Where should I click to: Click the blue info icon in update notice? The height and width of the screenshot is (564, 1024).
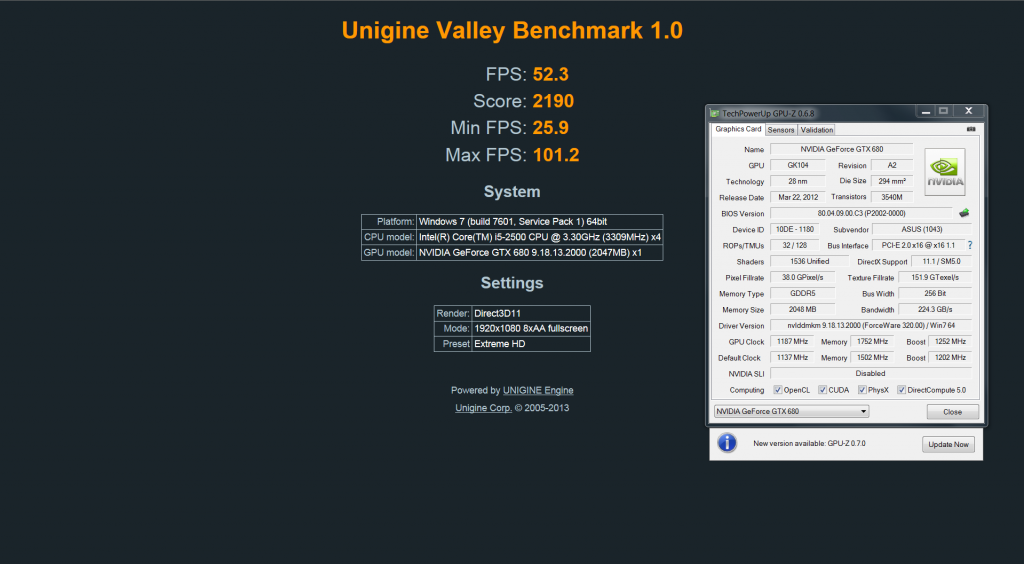coord(727,443)
